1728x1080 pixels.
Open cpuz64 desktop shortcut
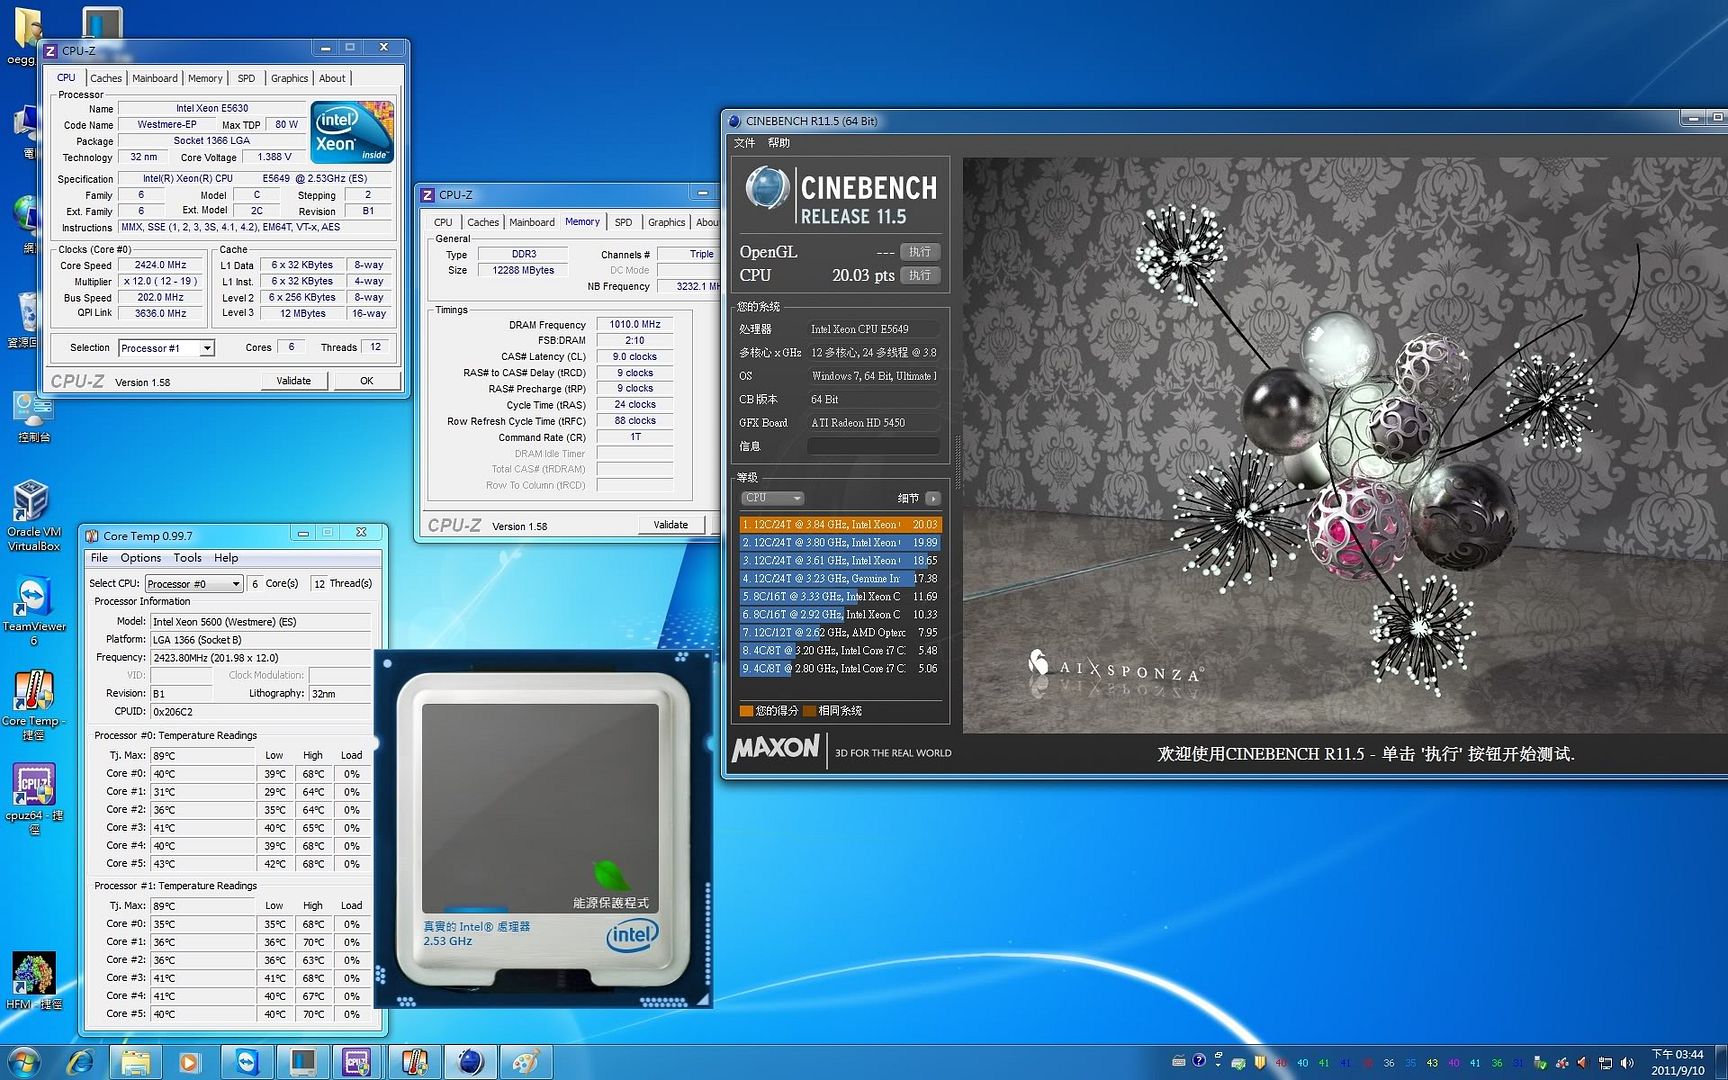pos(33,798)
